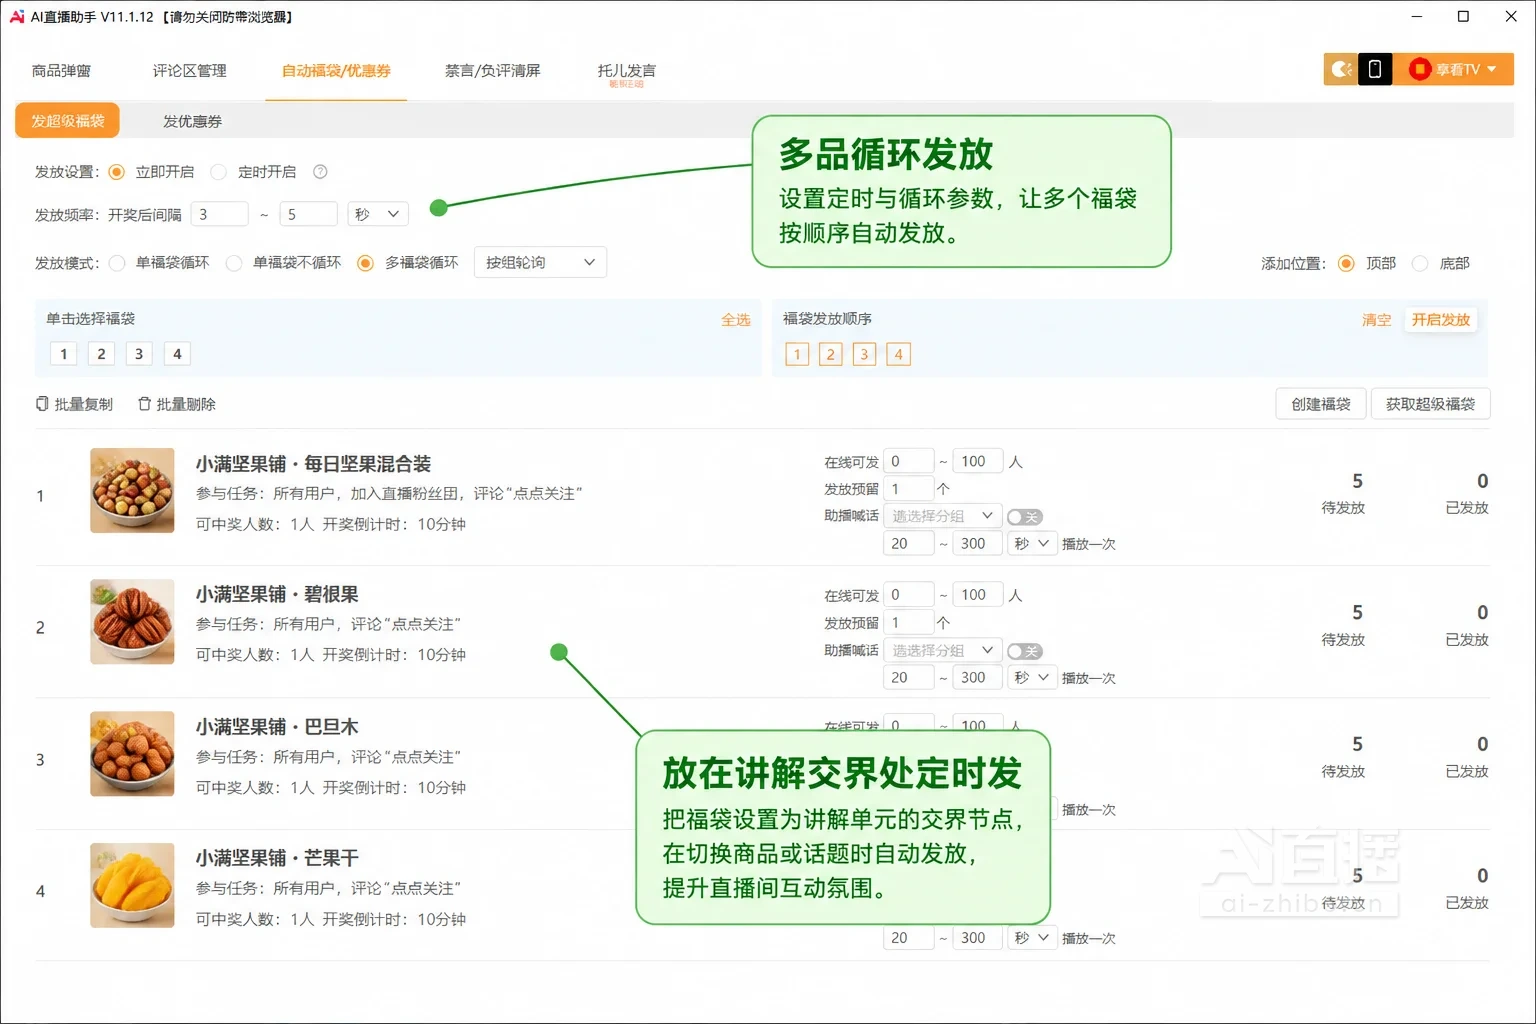The height and width of the screenshot is (1024, 1536).
Task: Click the 获取超级福袋 button
Action: click(1431, 404)
